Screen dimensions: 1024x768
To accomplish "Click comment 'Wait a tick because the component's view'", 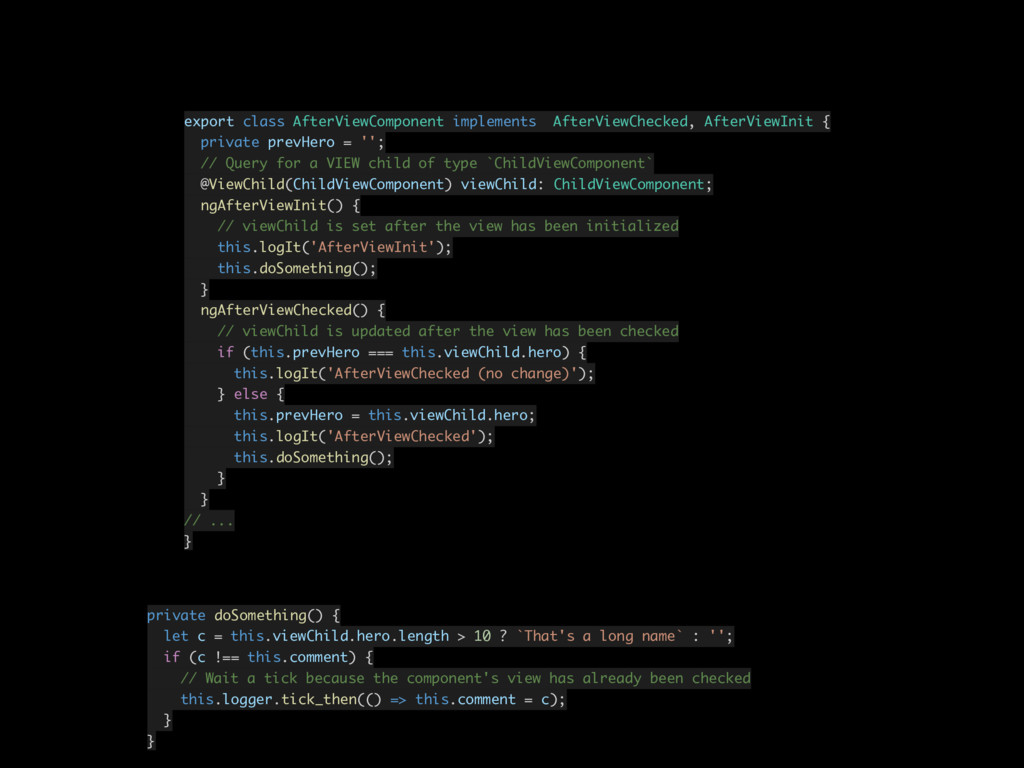I will click(x=466, y=678).
